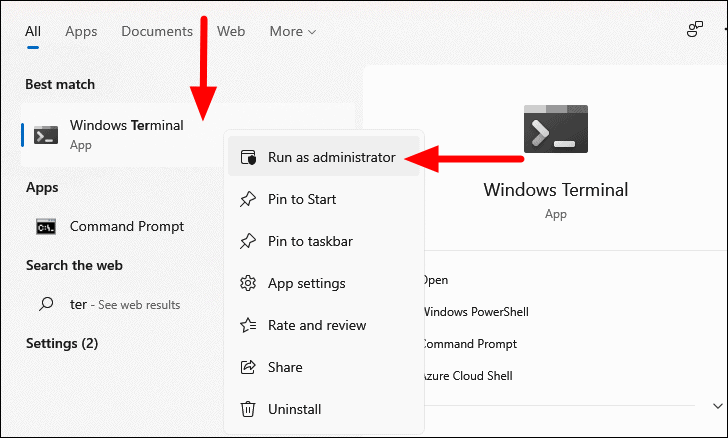Select Run as administrator from context menu
This screenshot has width=728, height=438.
click(324, 157)
